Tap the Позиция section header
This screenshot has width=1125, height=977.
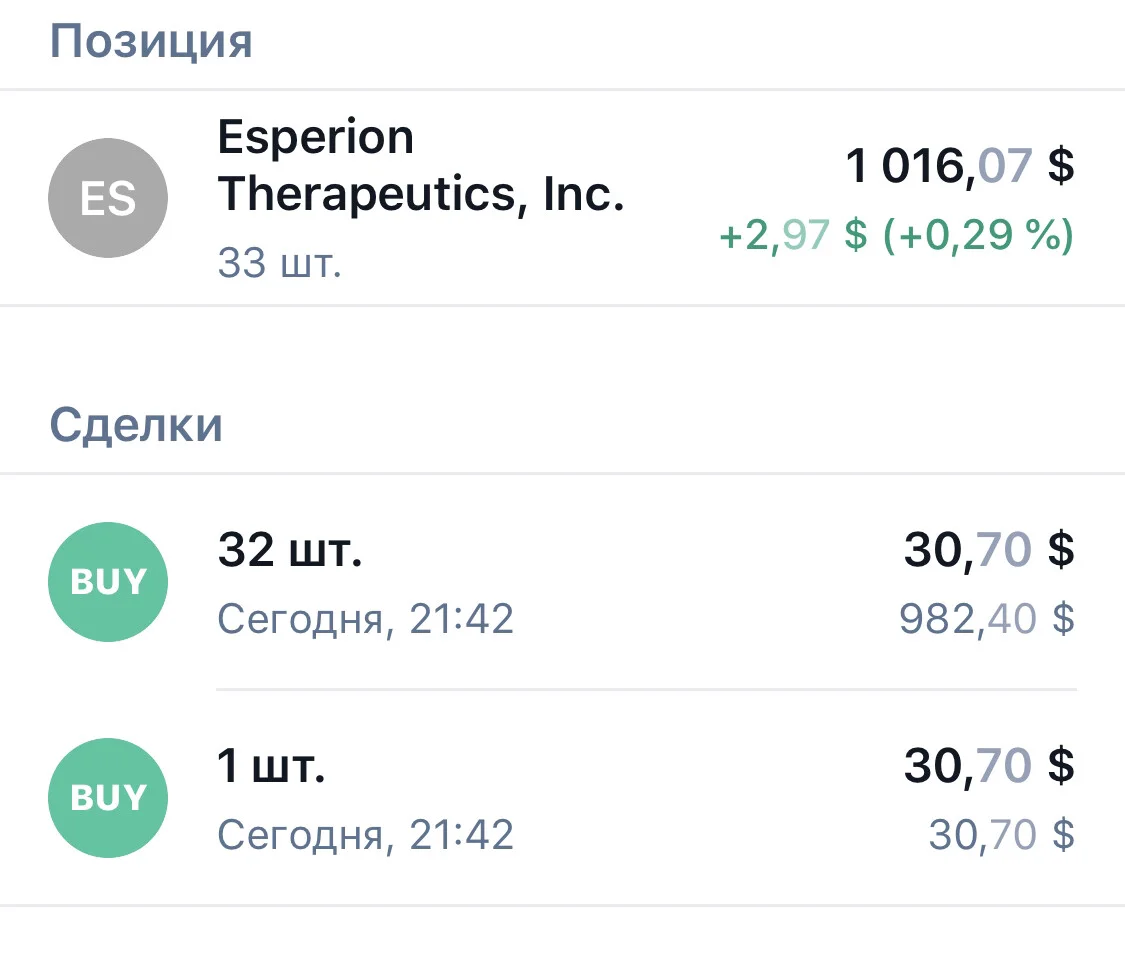coord(151,42)
